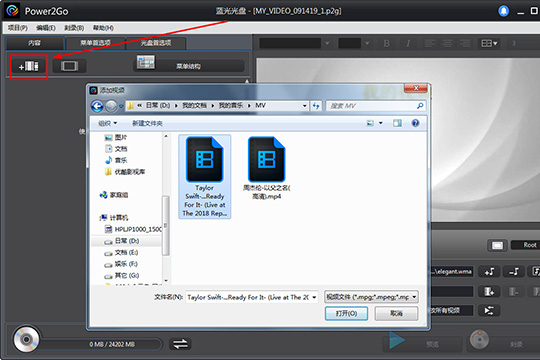
Task: Toggle the preview pane icon
Action: tap(397, 123)
